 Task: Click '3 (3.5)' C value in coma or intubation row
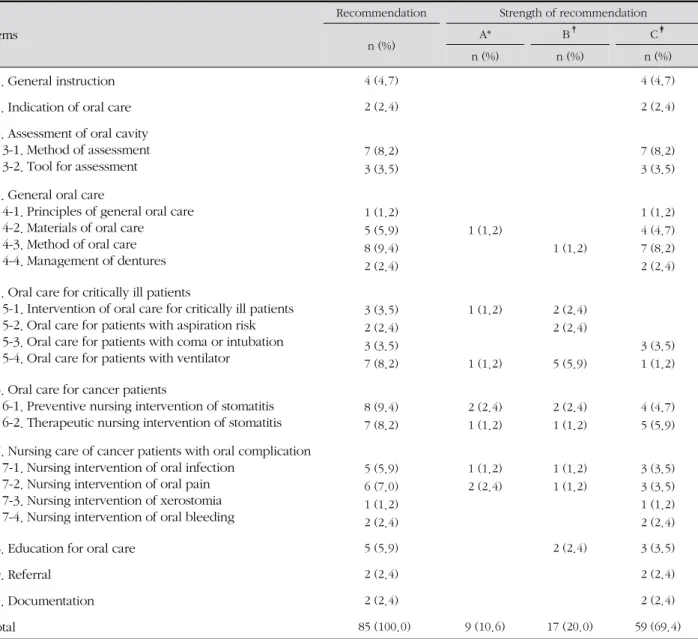(657, 346)
